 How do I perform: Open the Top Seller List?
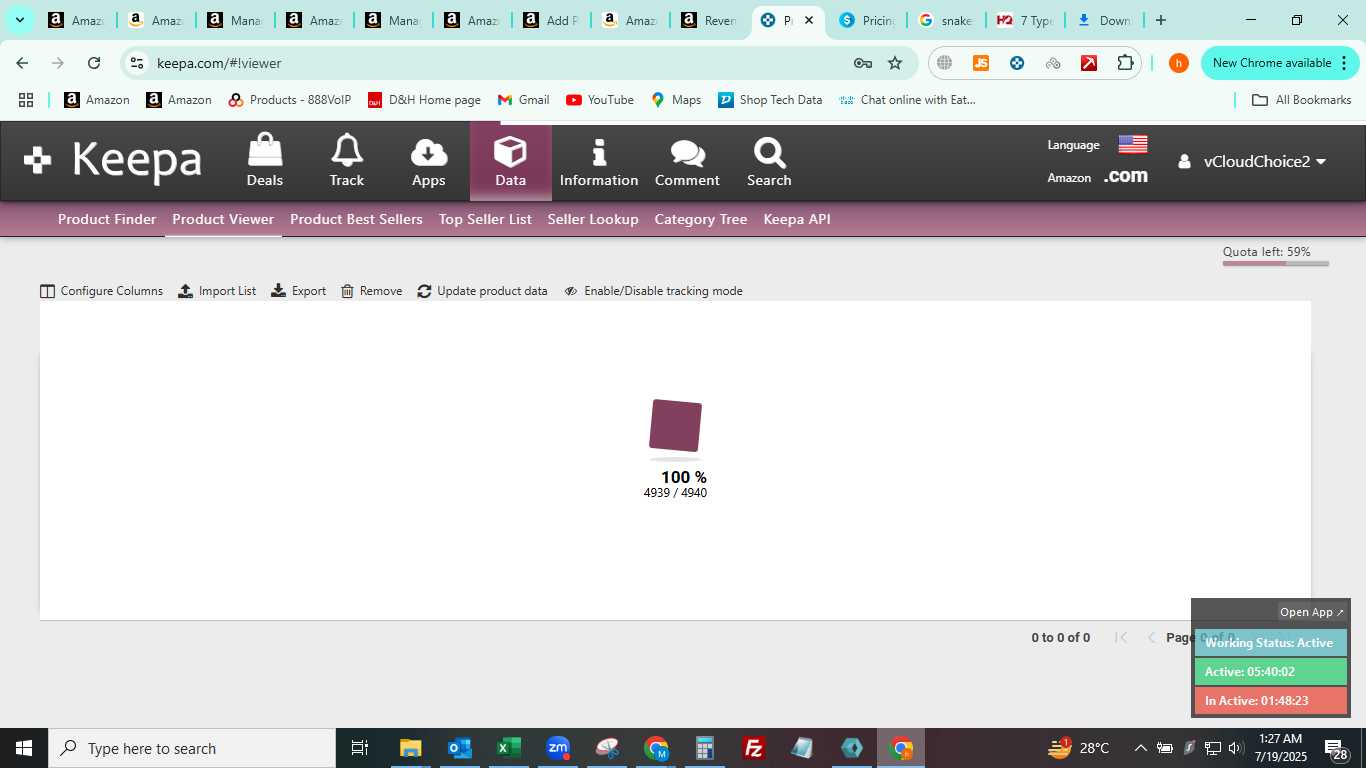pyautogui.click(x=485, y=219)
